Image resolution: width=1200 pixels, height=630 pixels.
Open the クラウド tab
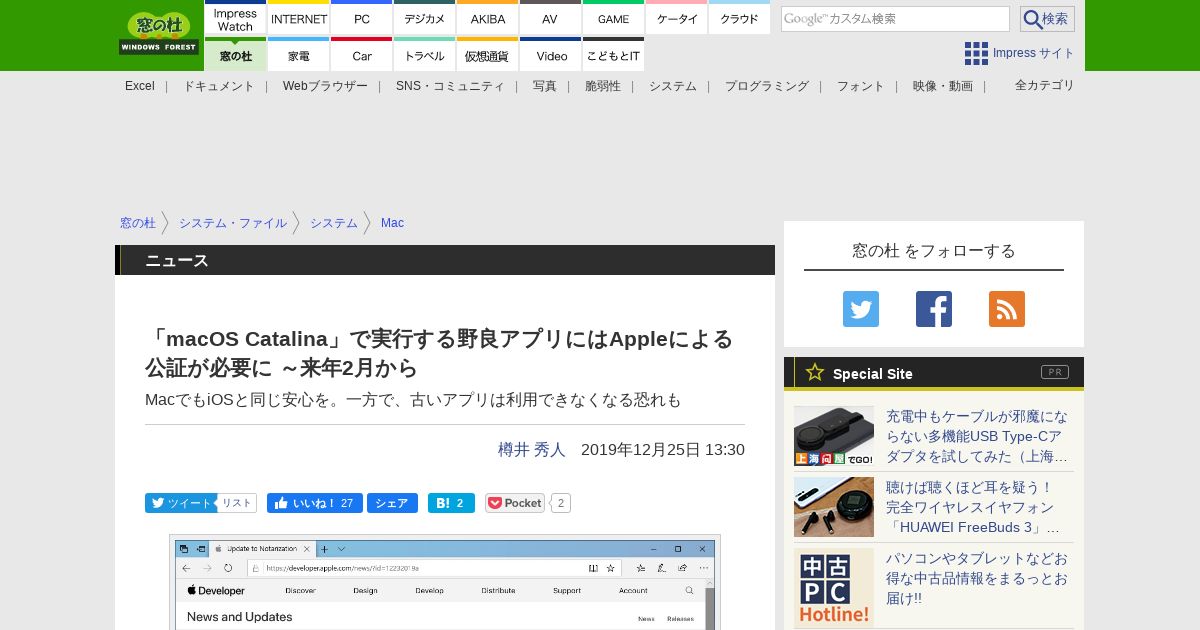[x=740, y=18]
